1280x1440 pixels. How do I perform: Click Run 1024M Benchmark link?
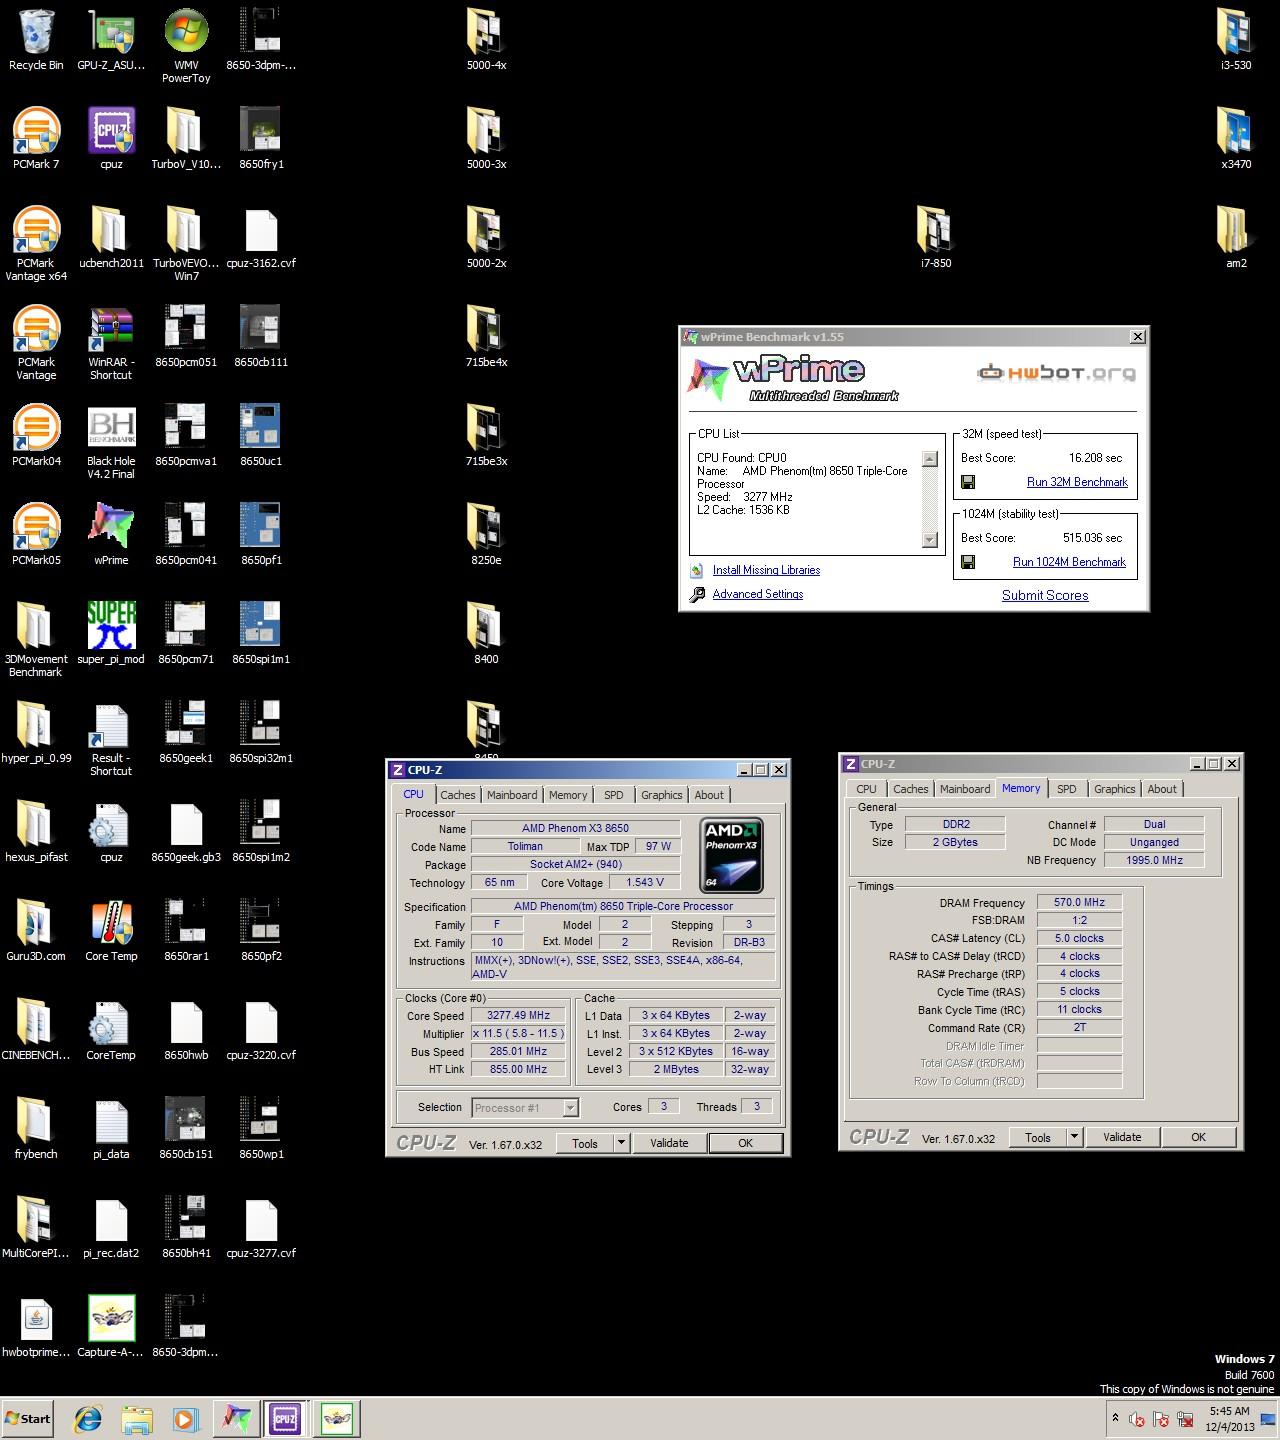1069,562
